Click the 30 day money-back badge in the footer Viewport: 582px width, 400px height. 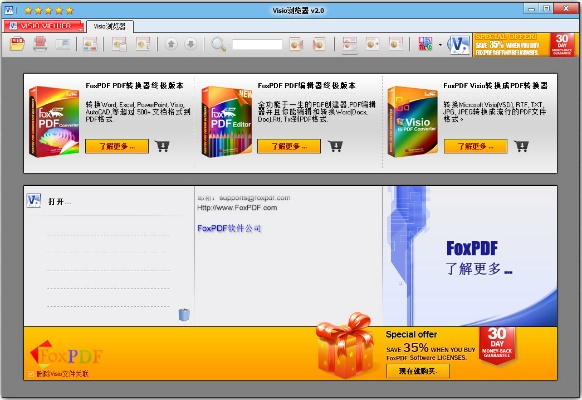(x=497, y=346)
